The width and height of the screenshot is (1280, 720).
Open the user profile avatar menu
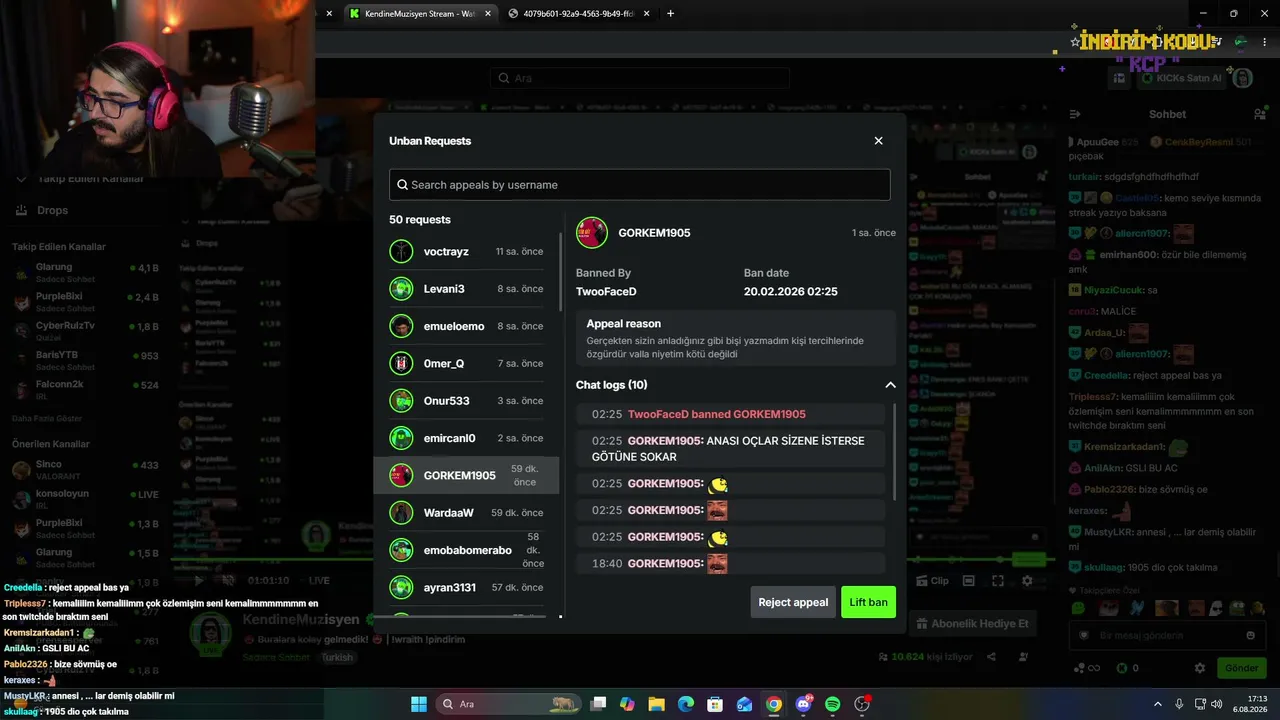point(1242,78)
